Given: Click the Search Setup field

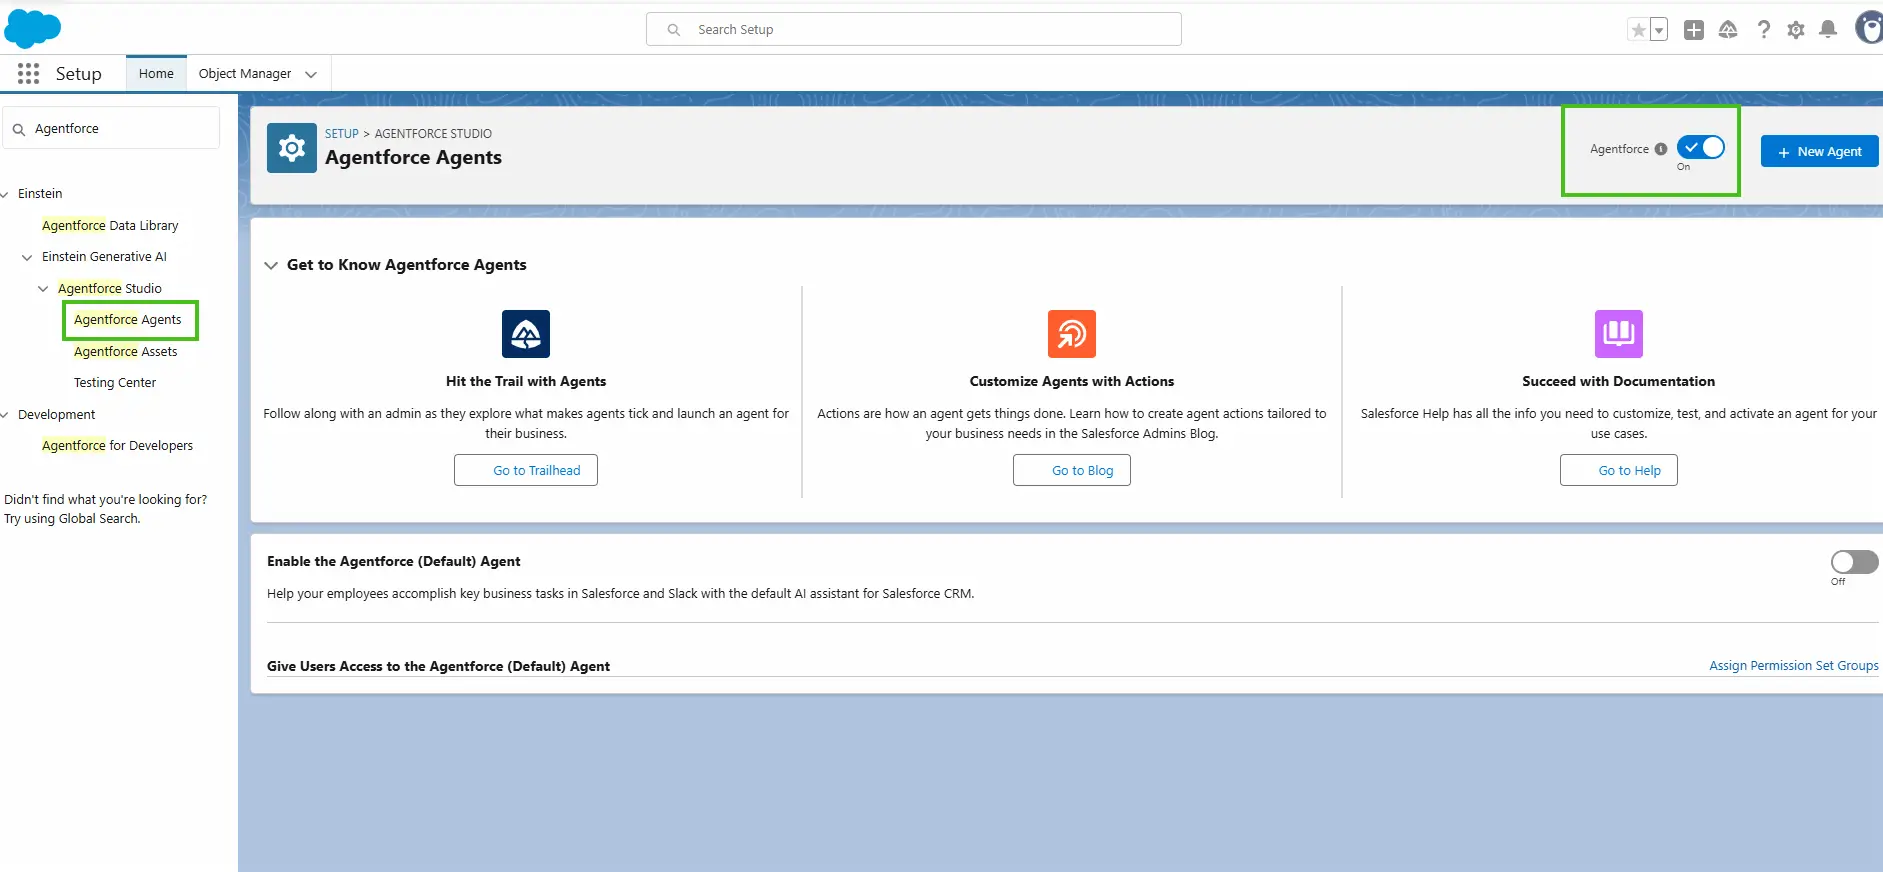Looking at the screenshot, I should pyautogui.click(x=913, y=30).
